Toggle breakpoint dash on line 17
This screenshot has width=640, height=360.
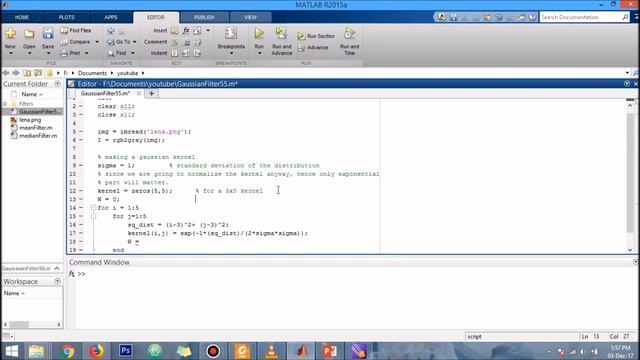81,233
